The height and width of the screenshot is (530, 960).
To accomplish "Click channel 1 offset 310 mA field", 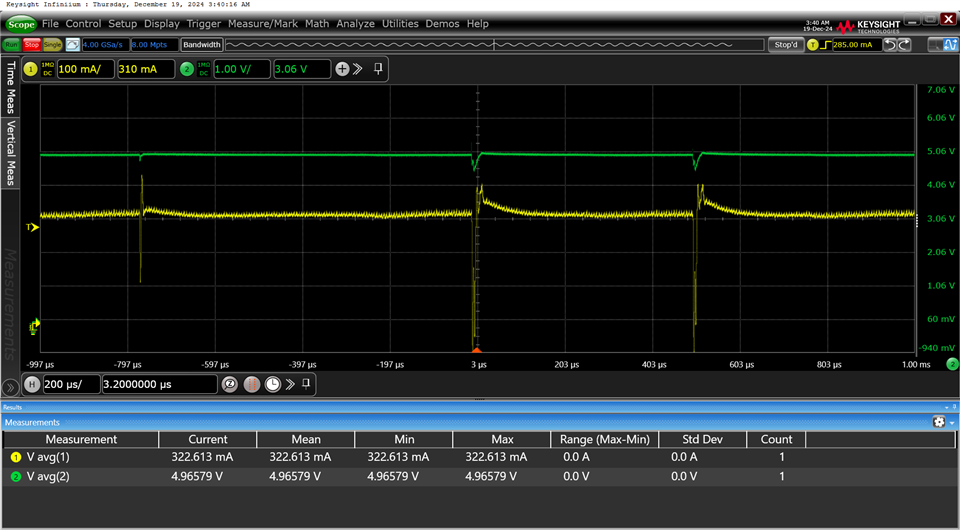I will tap(145, 69).
